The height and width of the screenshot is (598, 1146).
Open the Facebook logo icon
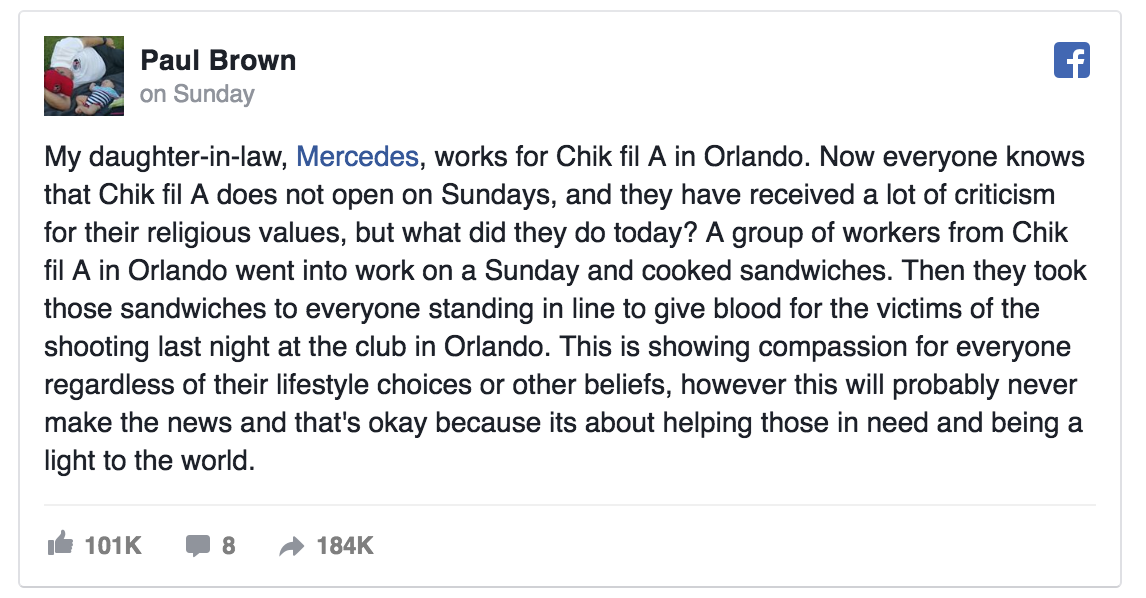[x=1071, y=60]
